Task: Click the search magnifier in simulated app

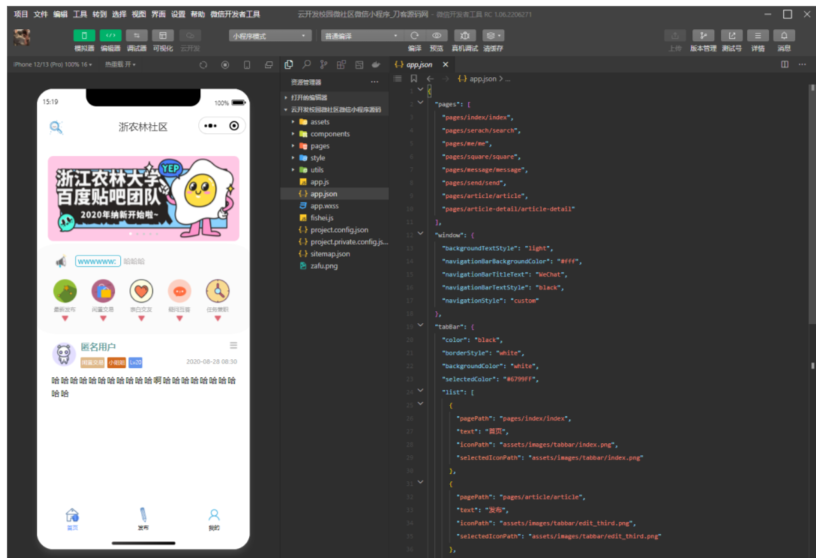Action: click(57, 127)
